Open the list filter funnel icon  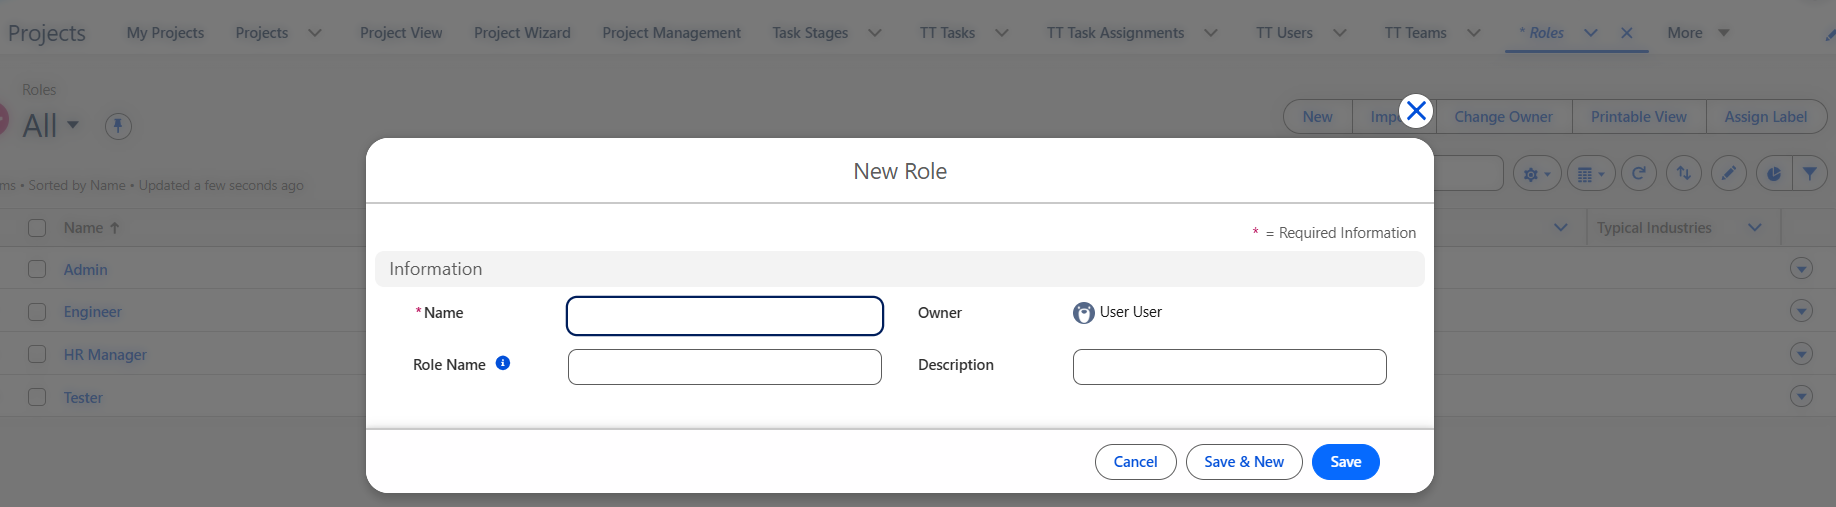(x=1810, y=174)
